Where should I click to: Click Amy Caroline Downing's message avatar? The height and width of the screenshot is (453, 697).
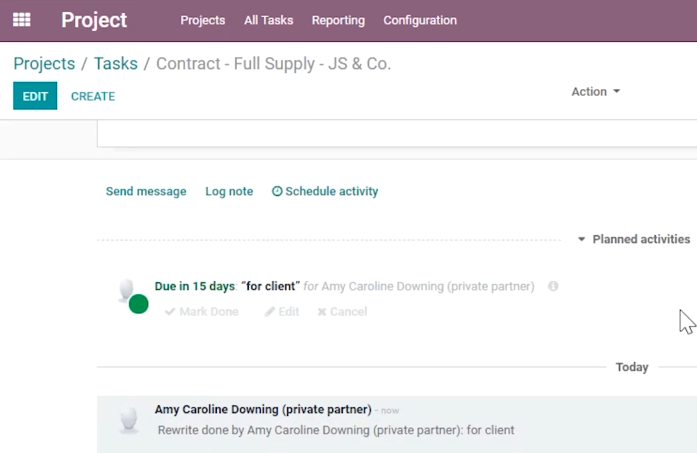[x=129, y=420]
